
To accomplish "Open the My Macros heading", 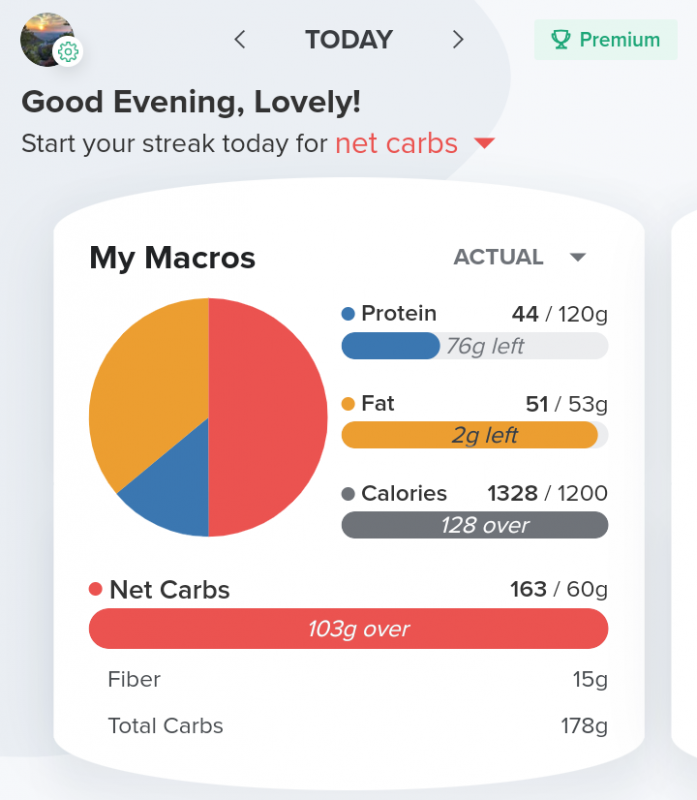I will click(x=172, y=258).
